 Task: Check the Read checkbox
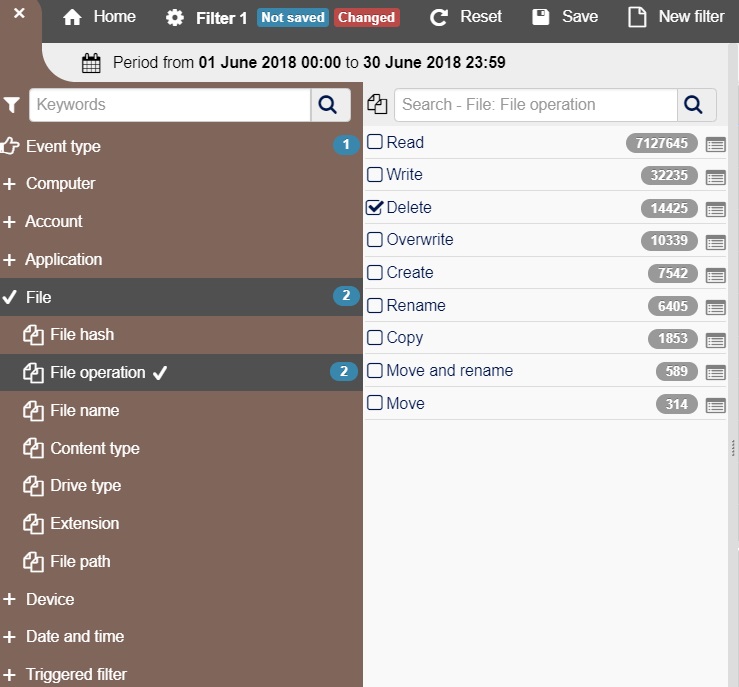pyautogui.click(x=375, y=142)
